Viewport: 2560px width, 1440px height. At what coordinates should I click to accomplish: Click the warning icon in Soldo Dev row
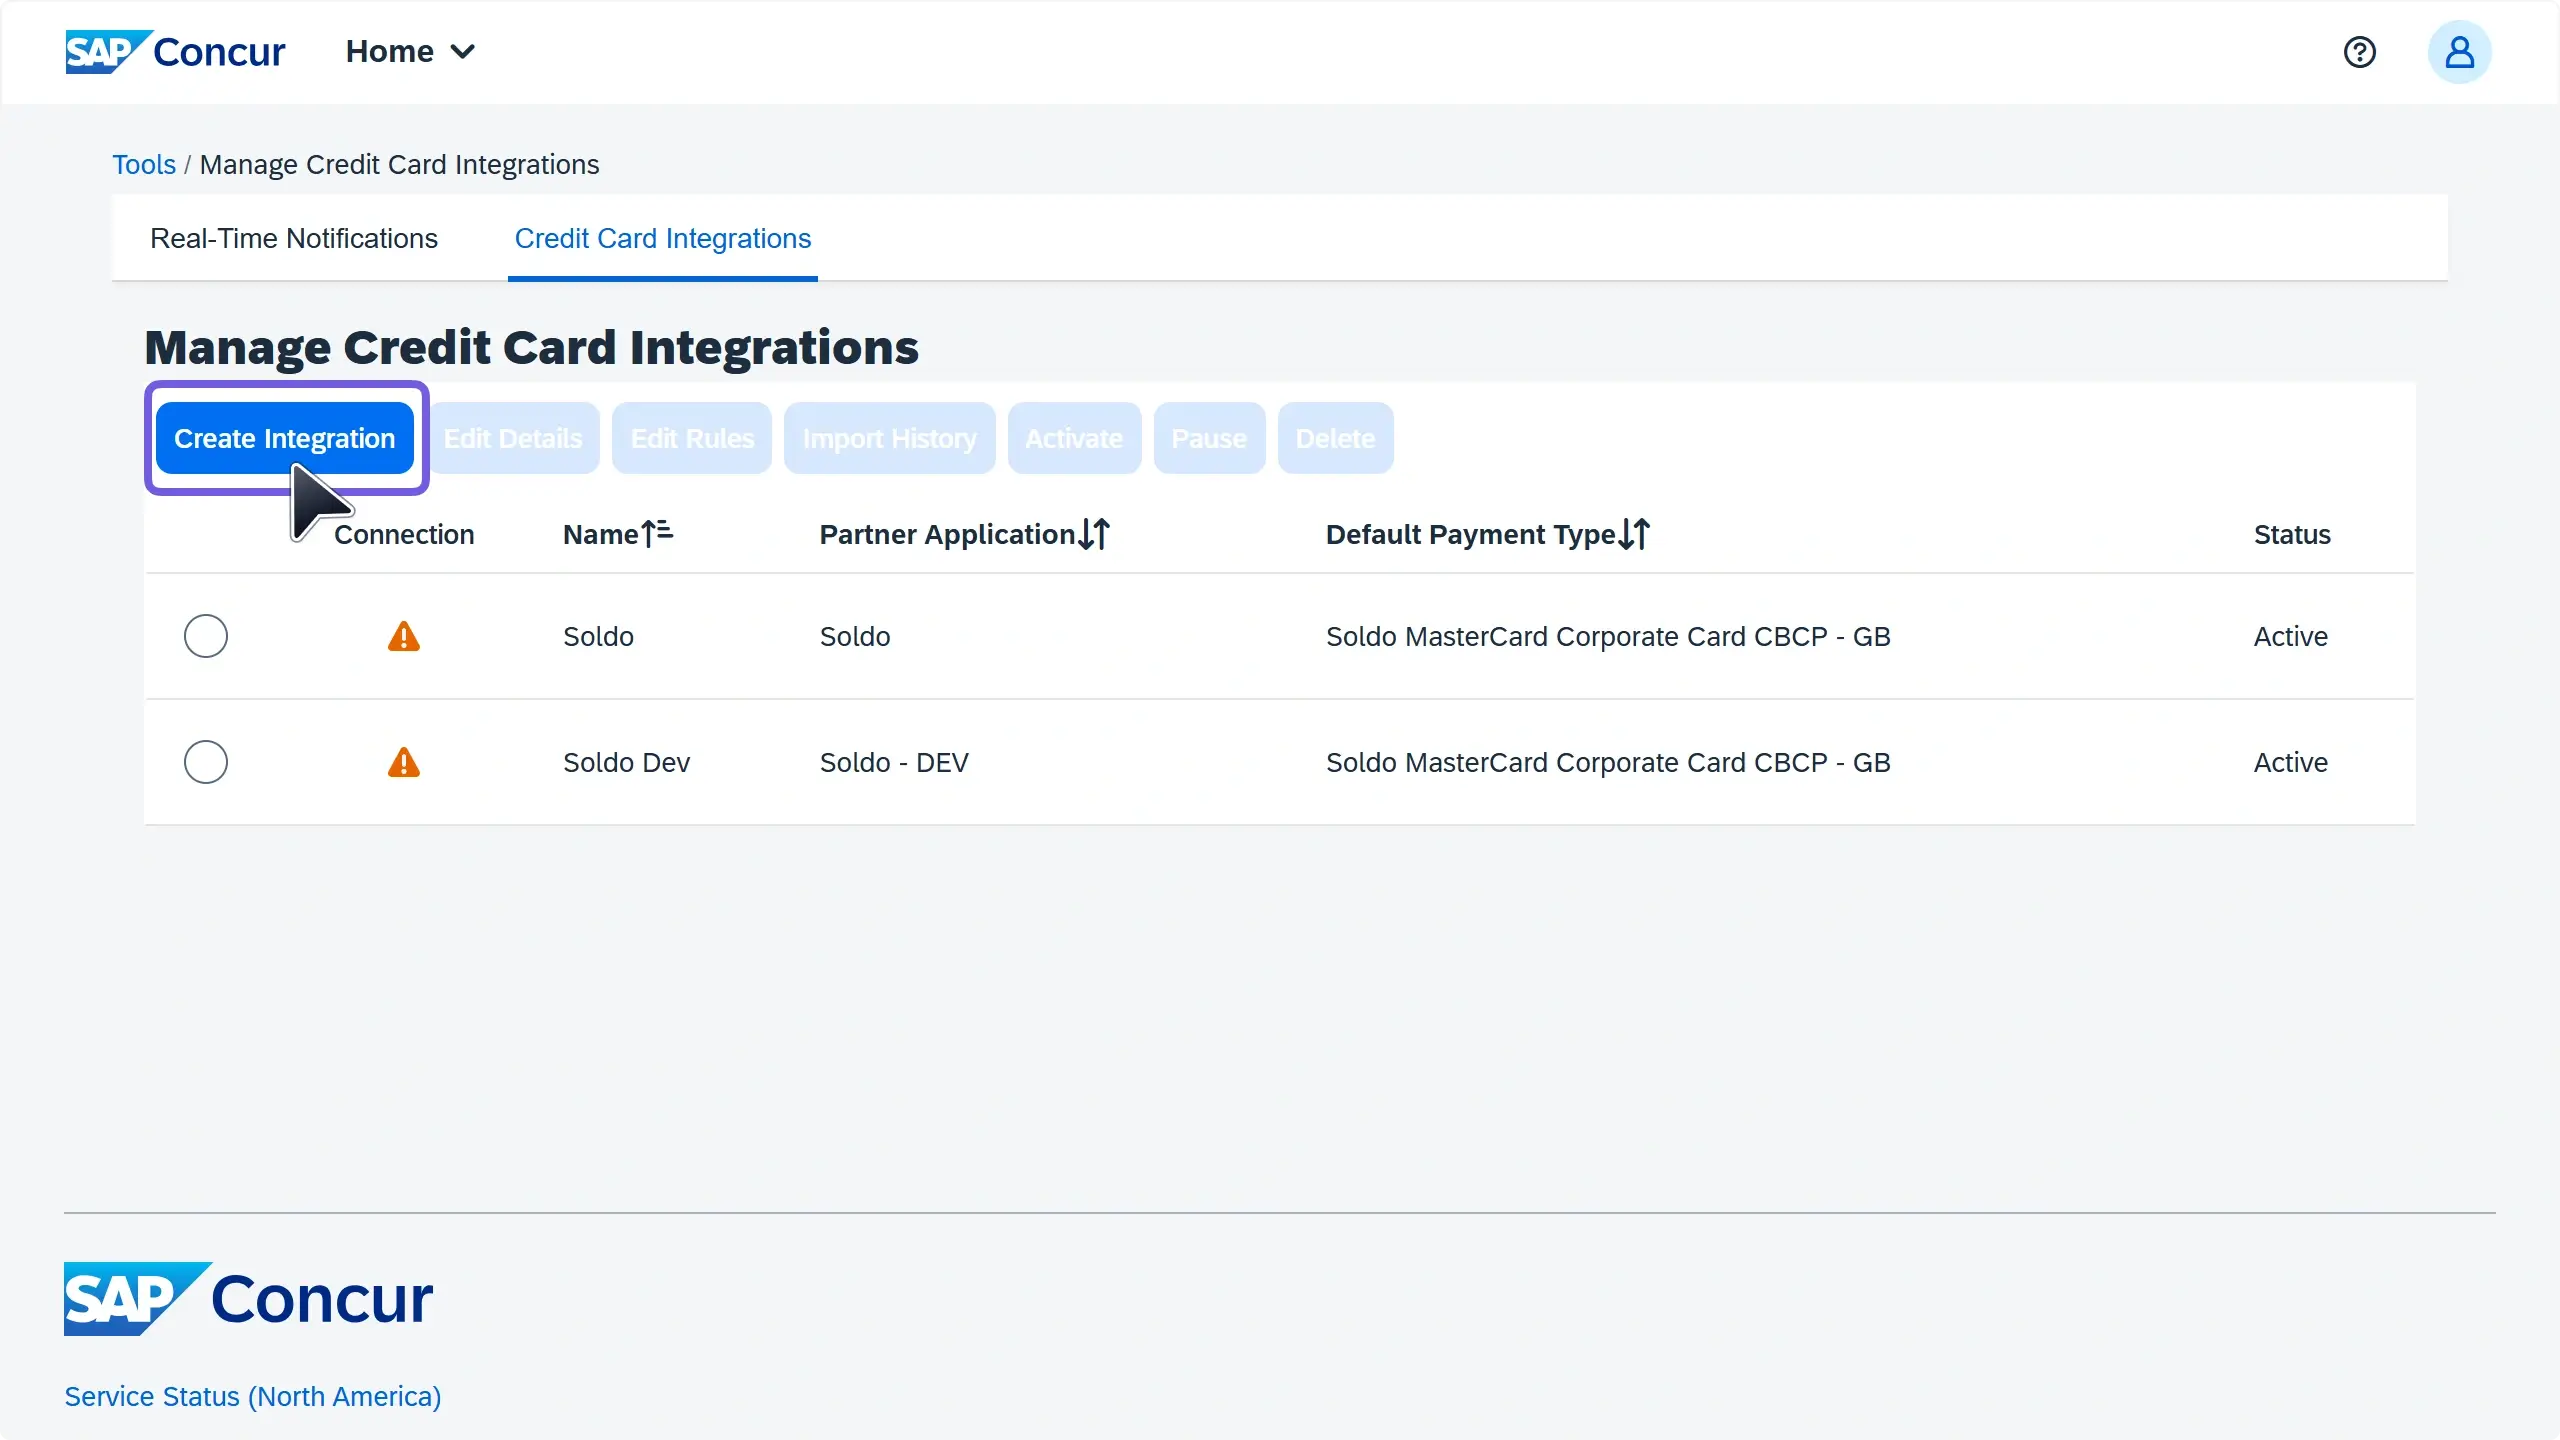(x=404, y=762)
